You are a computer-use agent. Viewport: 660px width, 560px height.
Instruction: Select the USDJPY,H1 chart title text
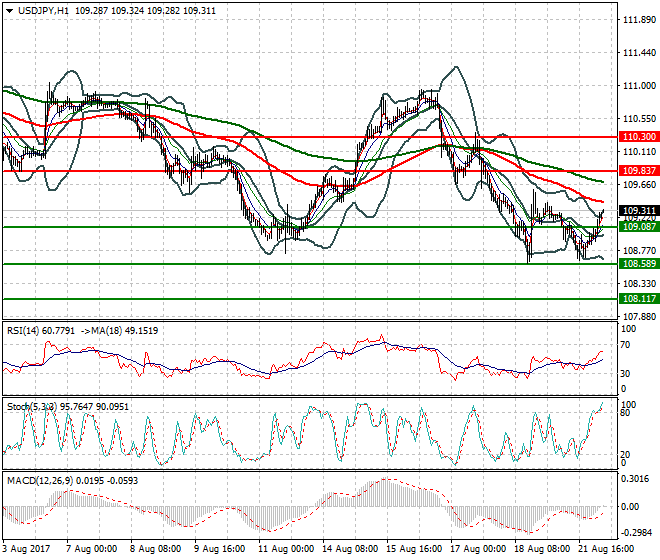click(x=43, y=11)
